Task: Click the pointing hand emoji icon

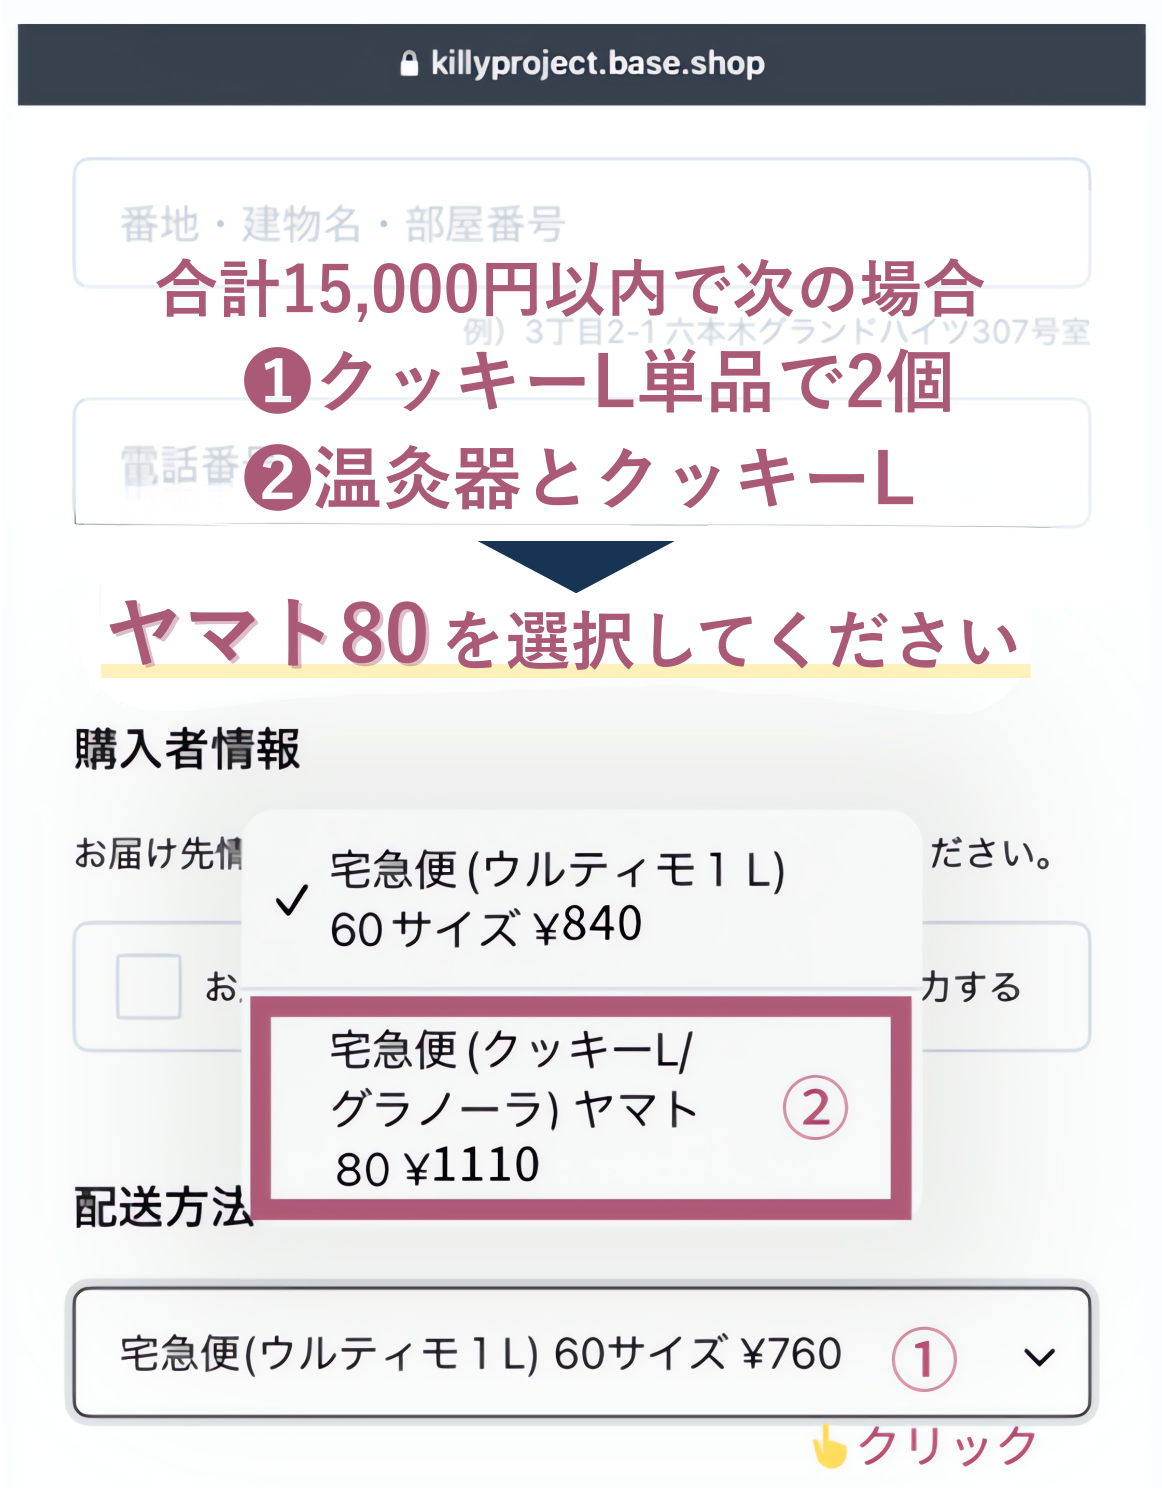Action: [828, 1446]
